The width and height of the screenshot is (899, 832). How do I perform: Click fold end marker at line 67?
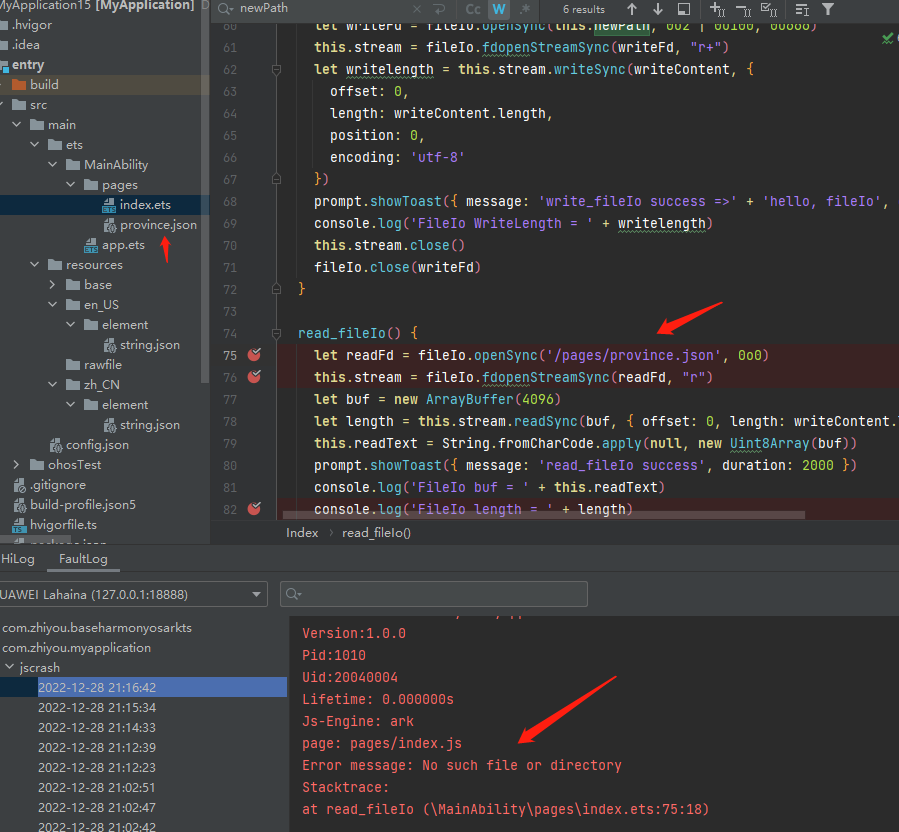click(x=276, y=179)
